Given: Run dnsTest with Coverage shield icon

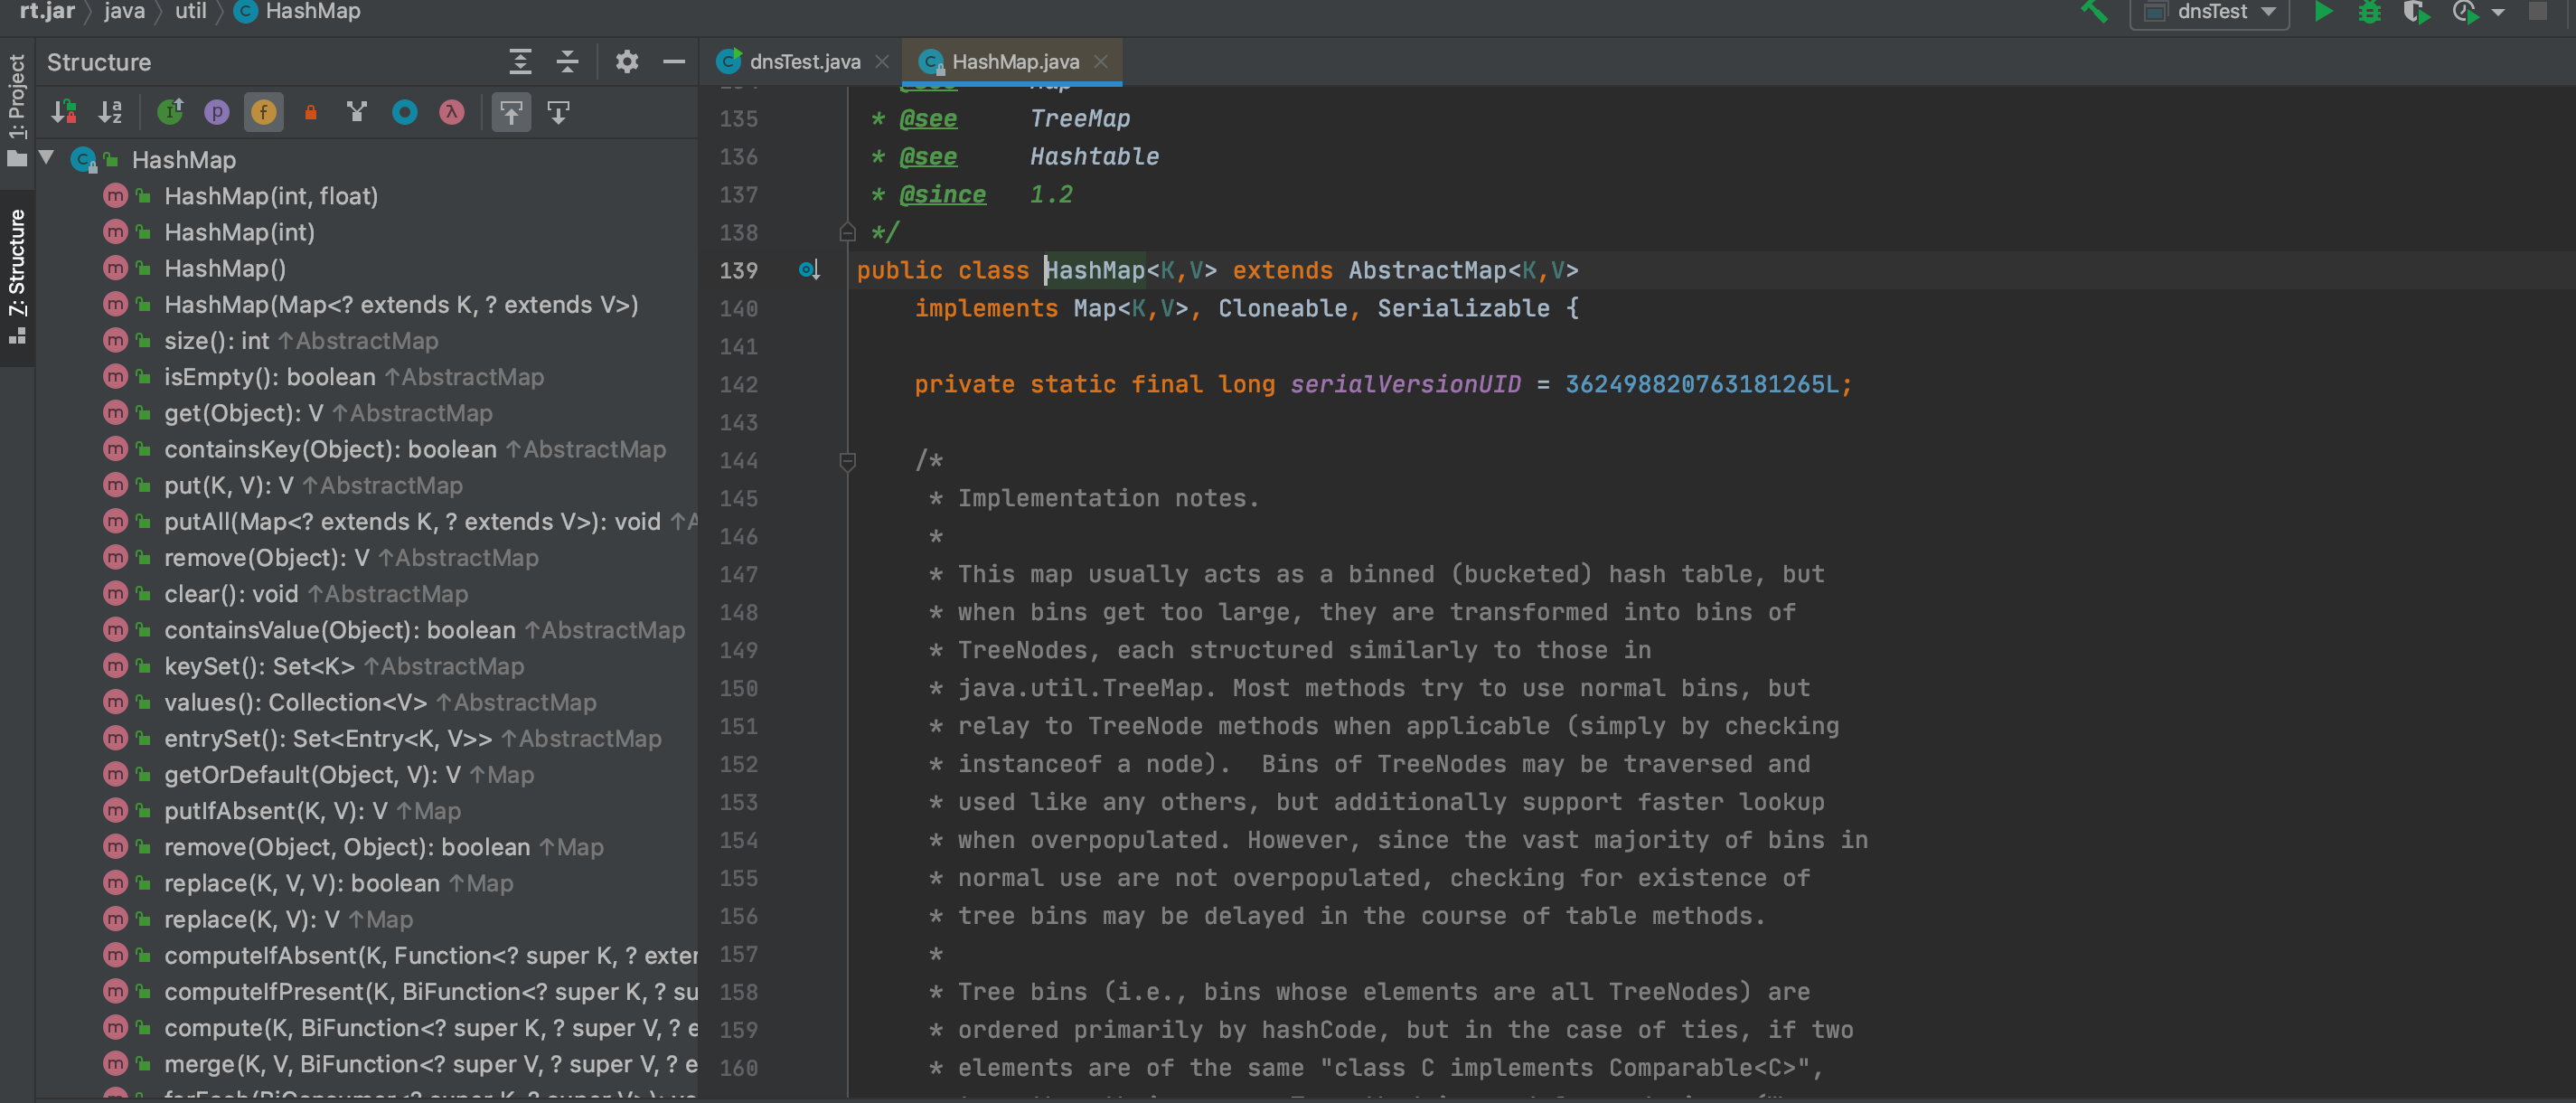Looking at the screenshot, I should pyautogui.click(x=2416, y=12).
